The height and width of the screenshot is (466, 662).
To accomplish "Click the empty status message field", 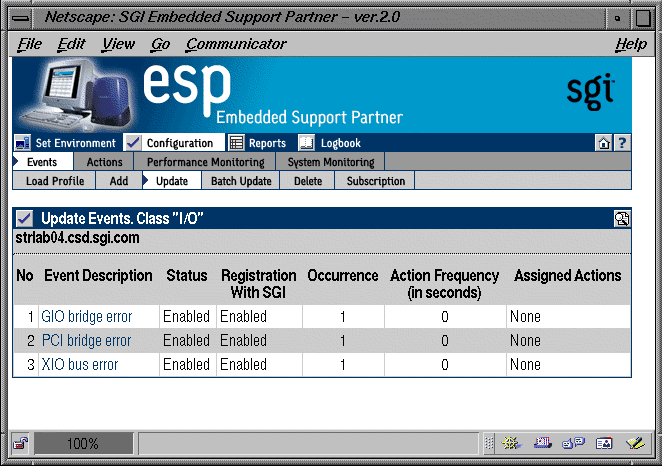I will [x=309, y=443].
